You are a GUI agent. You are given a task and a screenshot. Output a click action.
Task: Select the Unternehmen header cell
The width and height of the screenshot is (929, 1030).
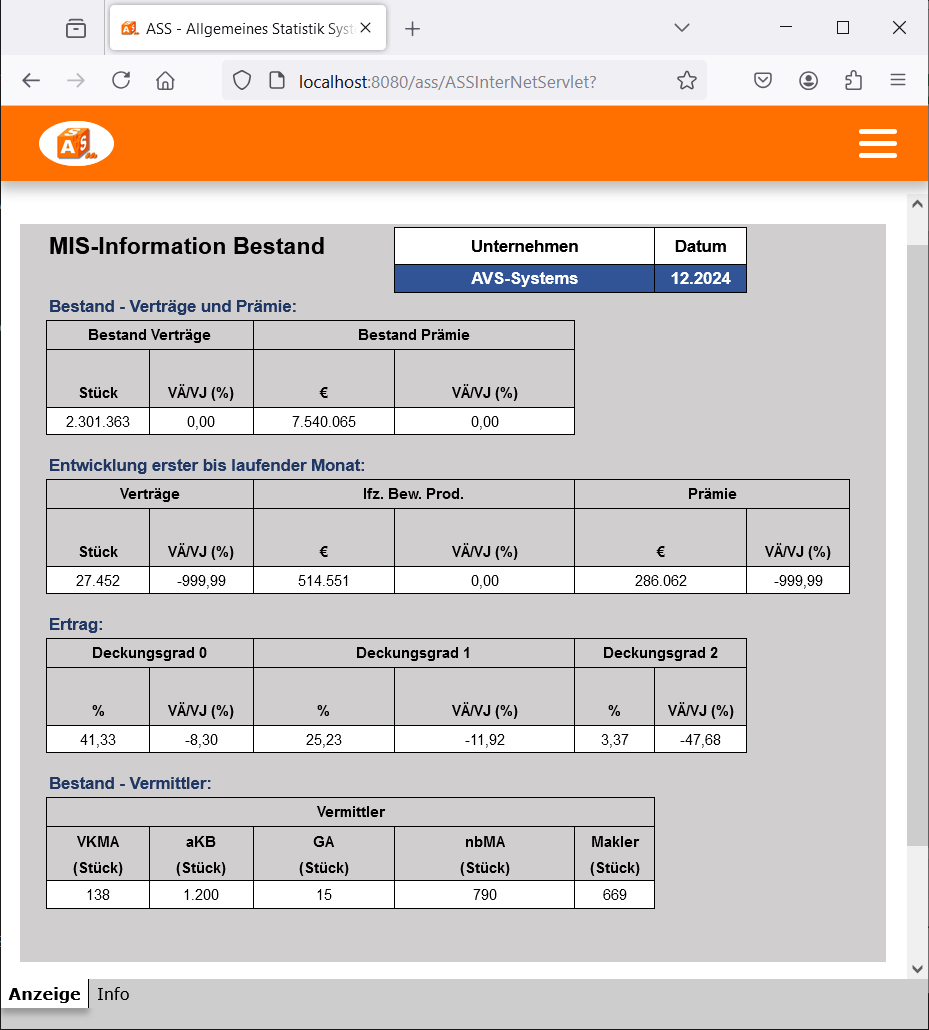pyautogui.click(x=524, y=246)
